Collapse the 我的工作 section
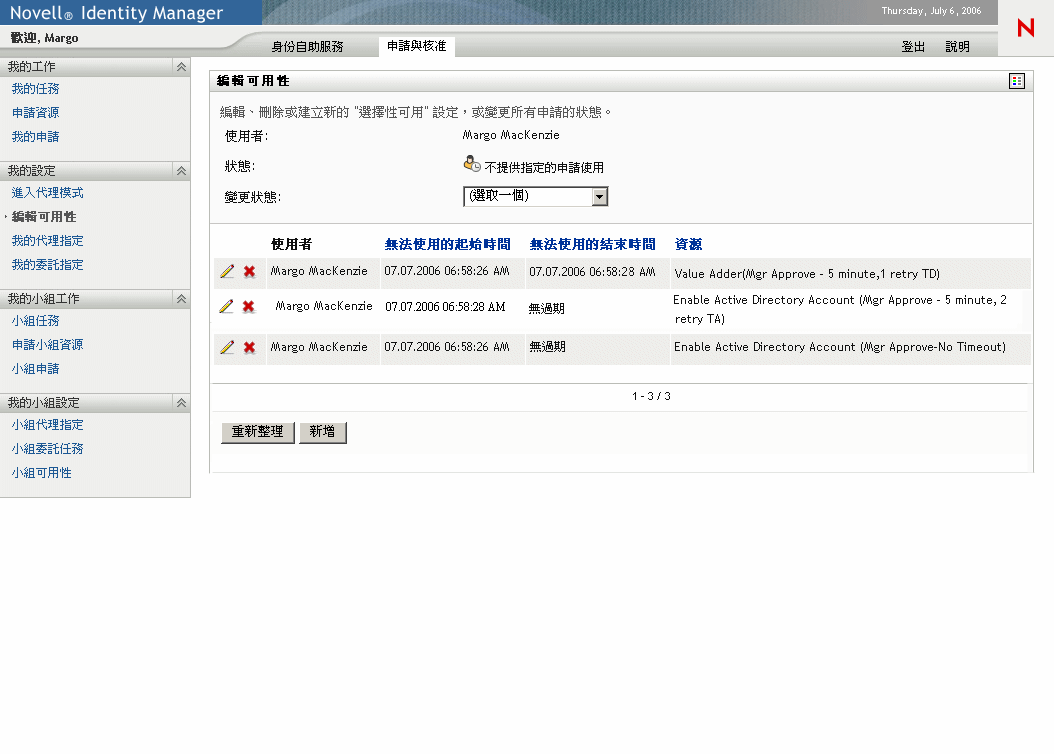Image resolution: width=1054 pixels, height=754 pixels. [181, 67]
